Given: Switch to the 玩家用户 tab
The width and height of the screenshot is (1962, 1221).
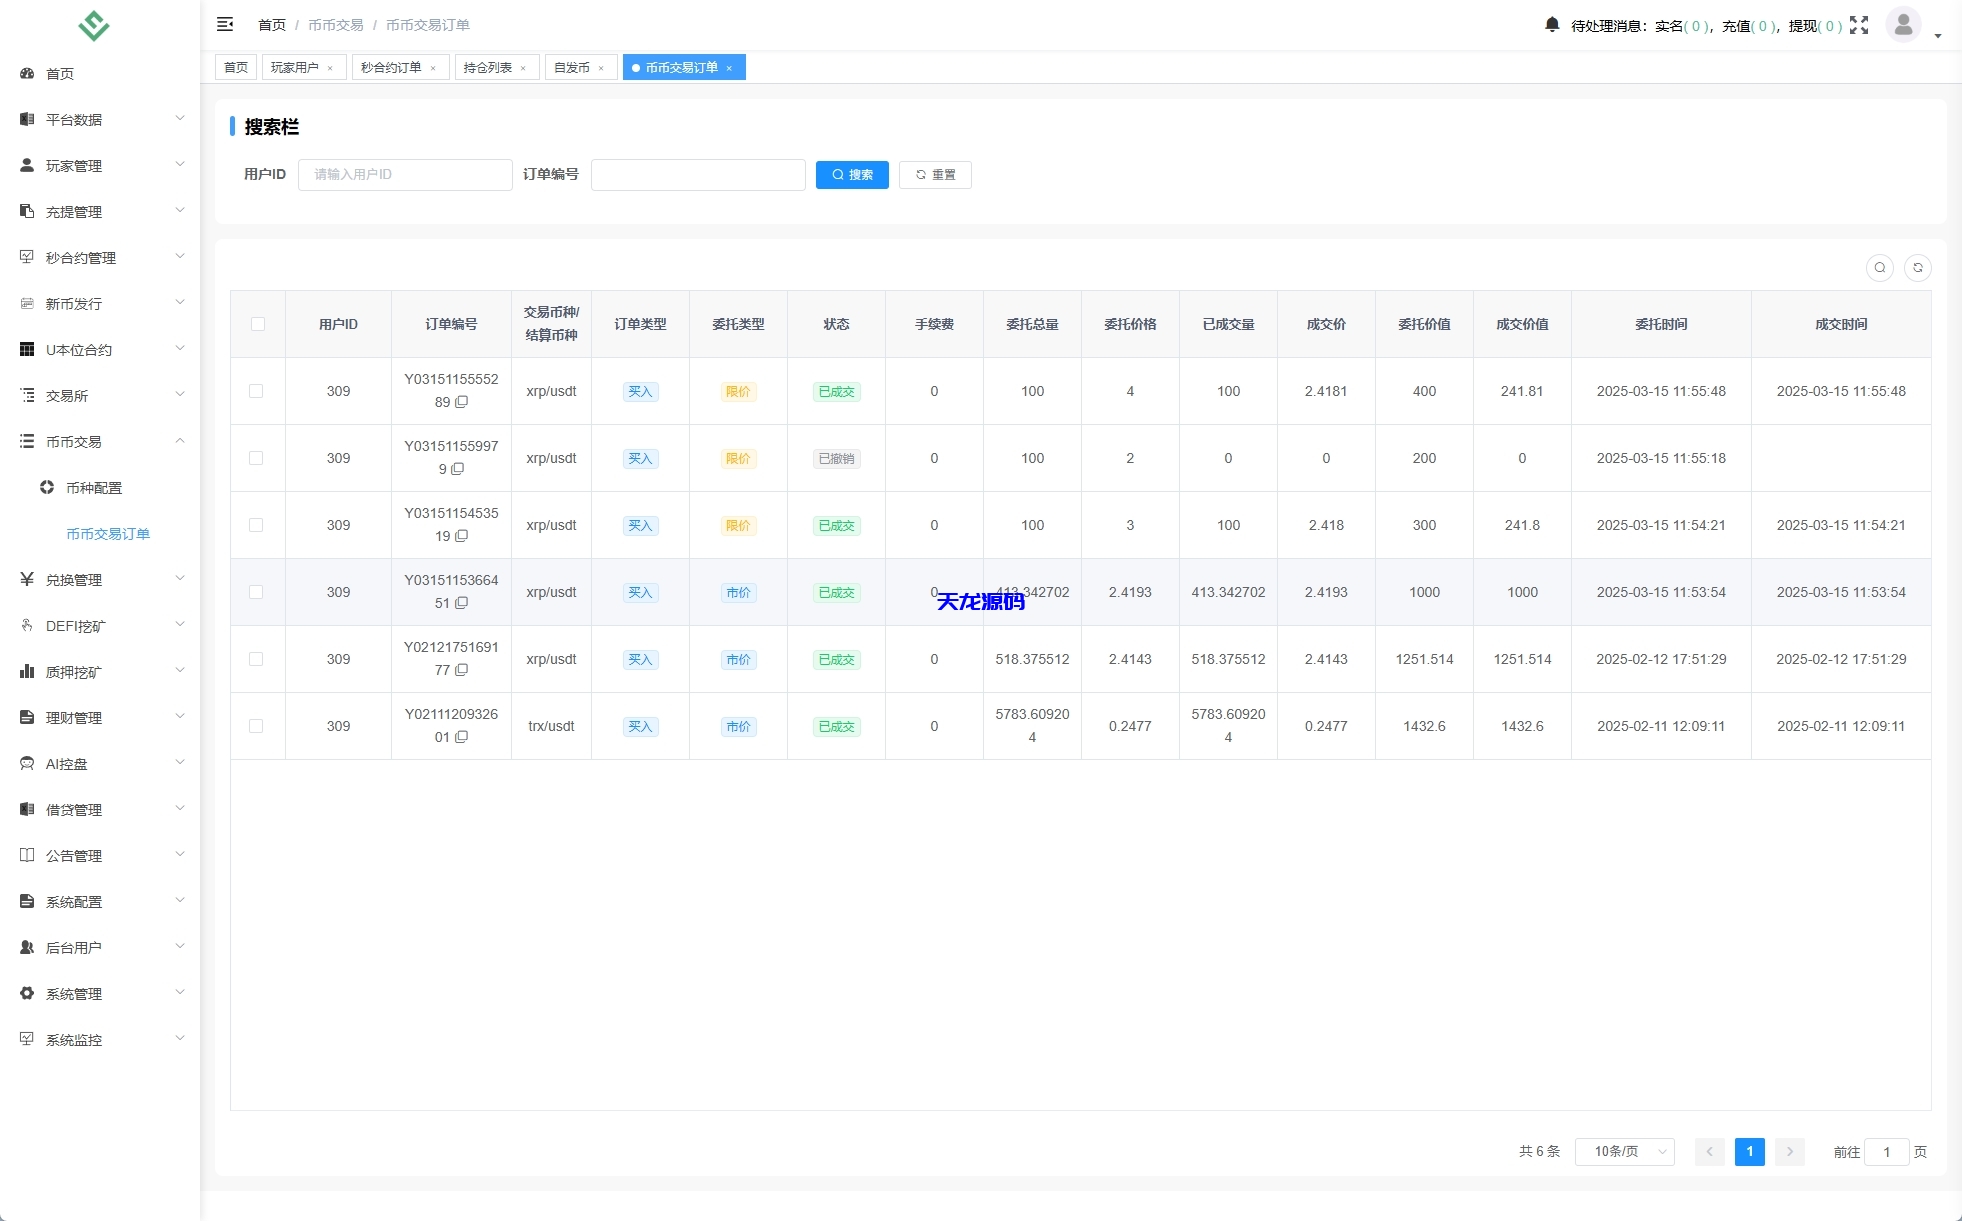Looking at the screenshot, I should (x=295, y=68).
